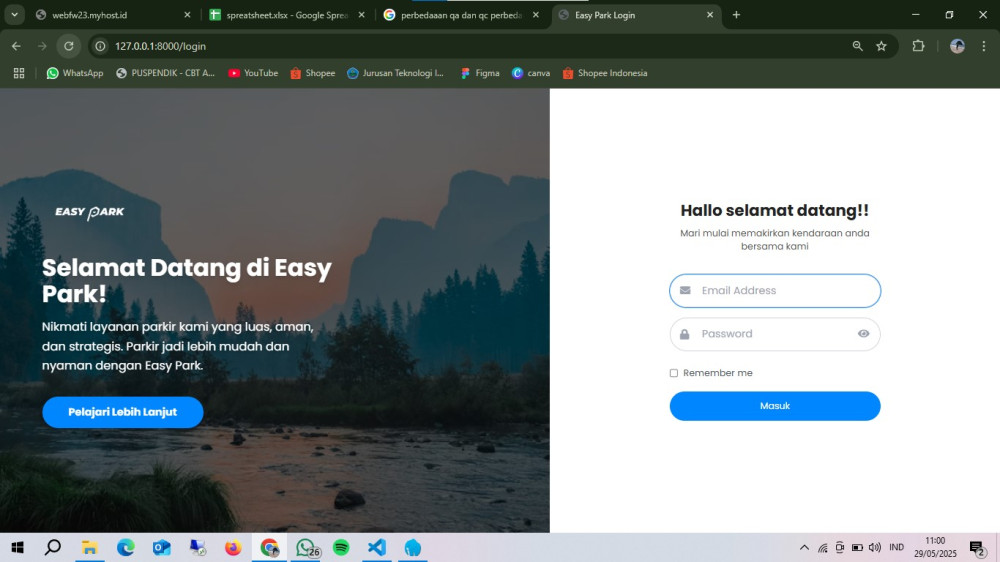Open battery status tray icon
Screen dimensions: 1000x562
[857, 547]
